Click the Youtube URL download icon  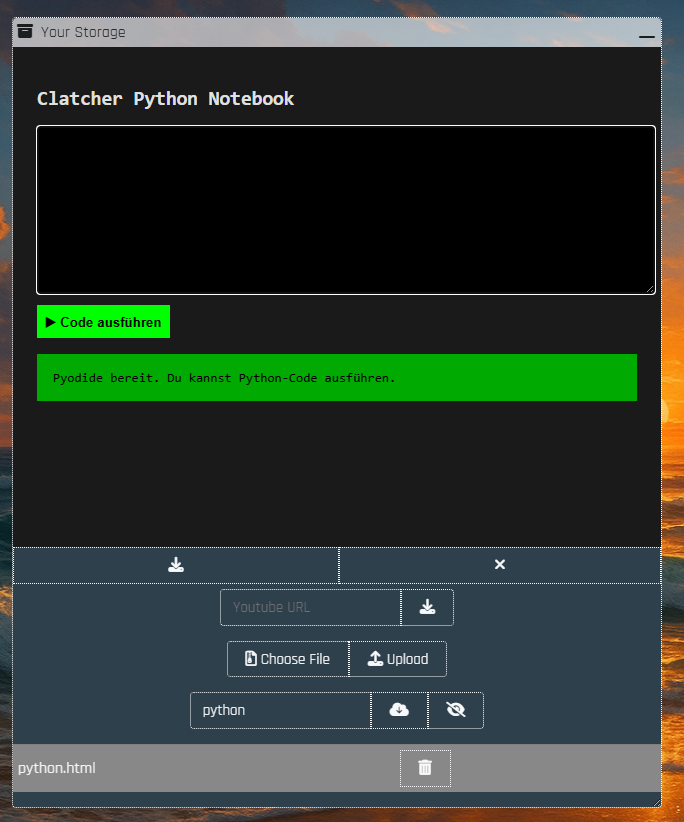[x=427, y=608]
